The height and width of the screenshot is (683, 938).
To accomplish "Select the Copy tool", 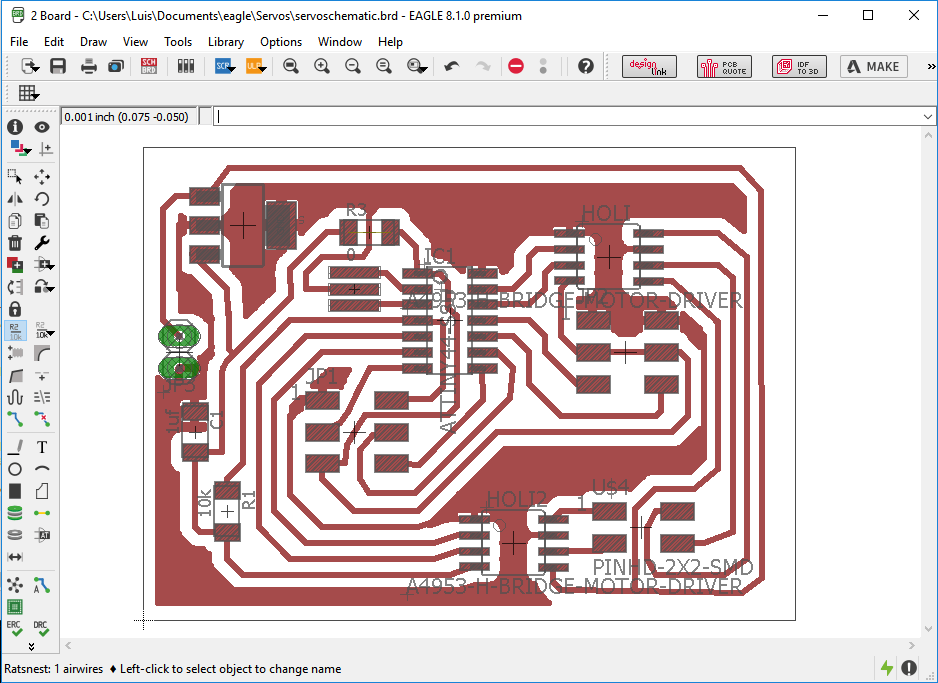I will [15, 221].
